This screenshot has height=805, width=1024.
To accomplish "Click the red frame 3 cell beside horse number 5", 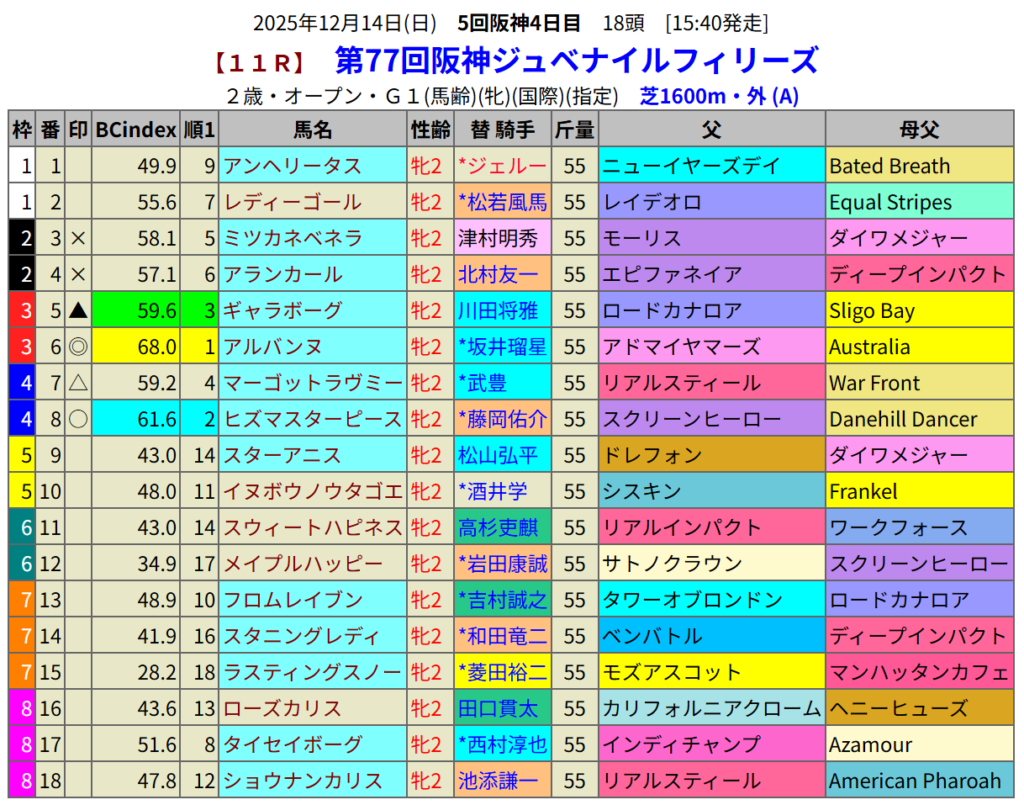I will [23, 311].
